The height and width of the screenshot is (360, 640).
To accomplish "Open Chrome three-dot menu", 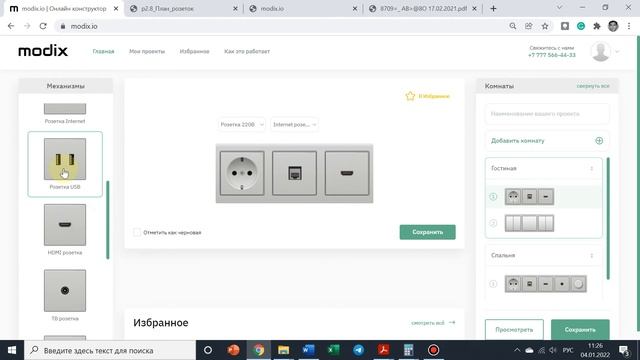I will coord(629,26).
